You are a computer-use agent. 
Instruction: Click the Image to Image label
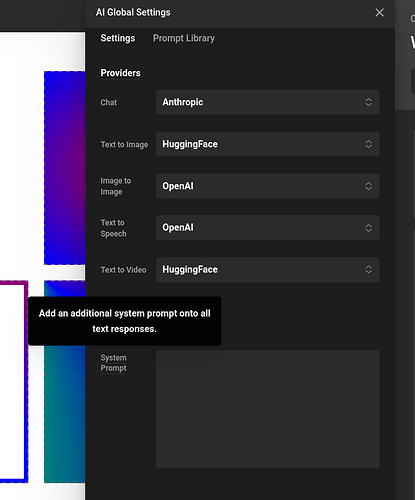point(116,186)
